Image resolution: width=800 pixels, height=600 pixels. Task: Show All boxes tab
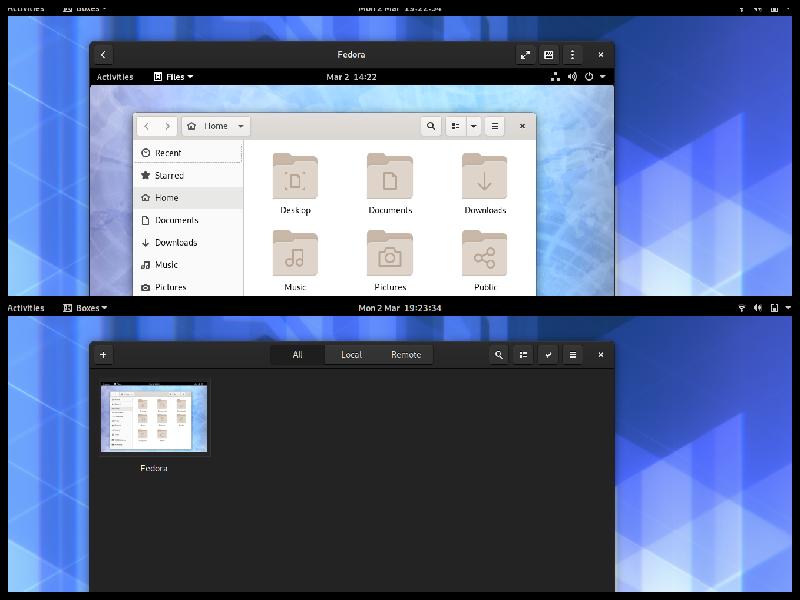point(297,355)
